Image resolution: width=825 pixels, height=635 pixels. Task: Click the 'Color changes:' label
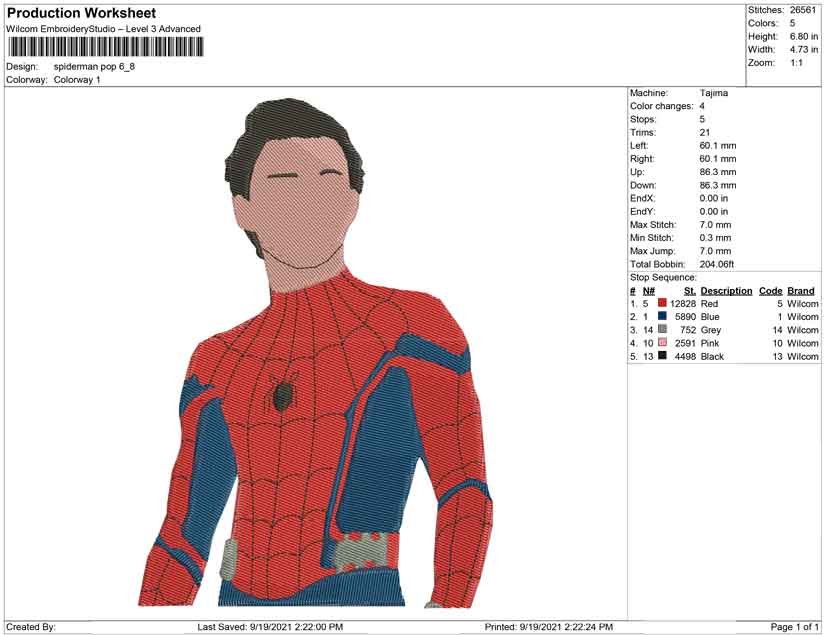pyautogui.click(x=662, y=106)
